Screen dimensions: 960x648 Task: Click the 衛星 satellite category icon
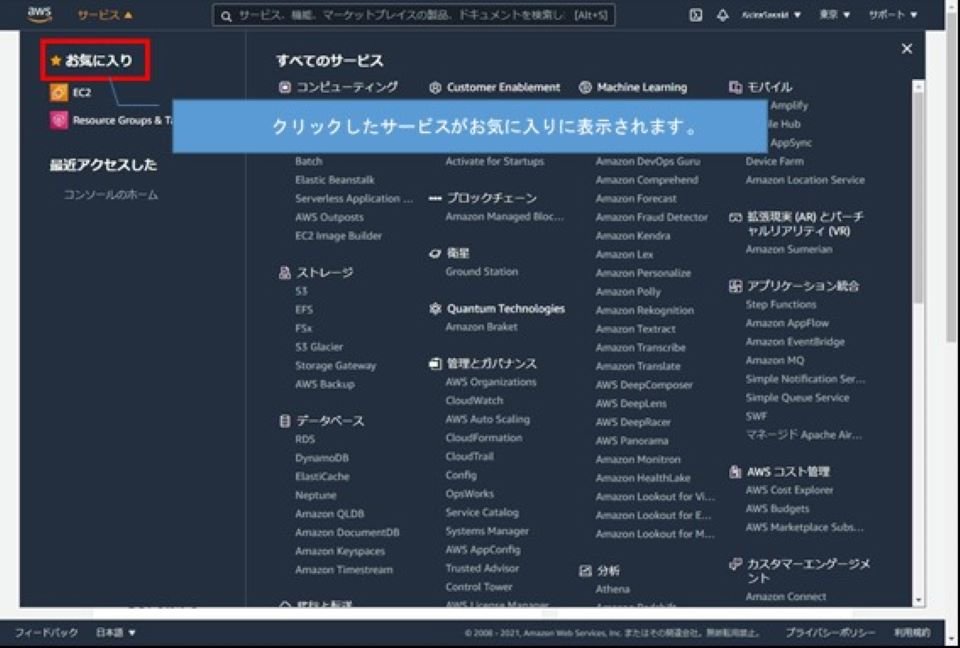coord(435,253)
